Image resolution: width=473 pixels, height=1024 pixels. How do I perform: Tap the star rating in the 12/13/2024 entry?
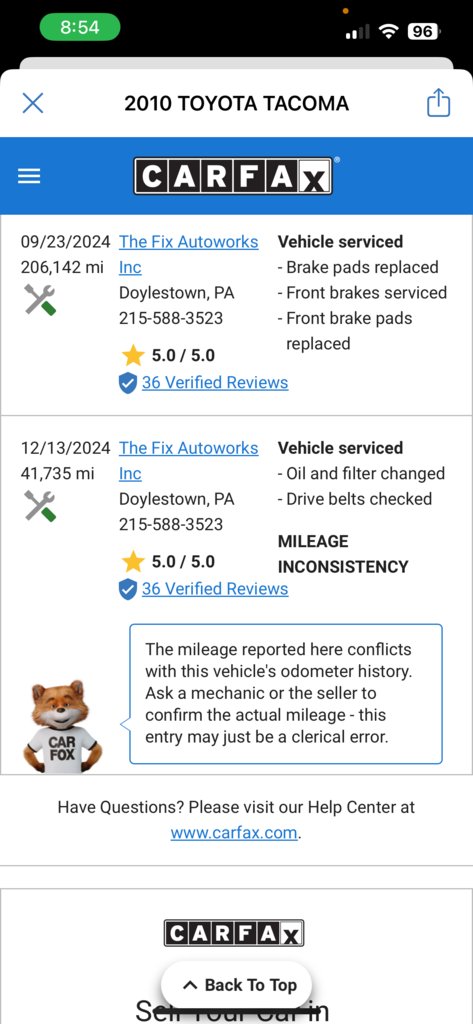pyautogui.click(x=169, y=562)
